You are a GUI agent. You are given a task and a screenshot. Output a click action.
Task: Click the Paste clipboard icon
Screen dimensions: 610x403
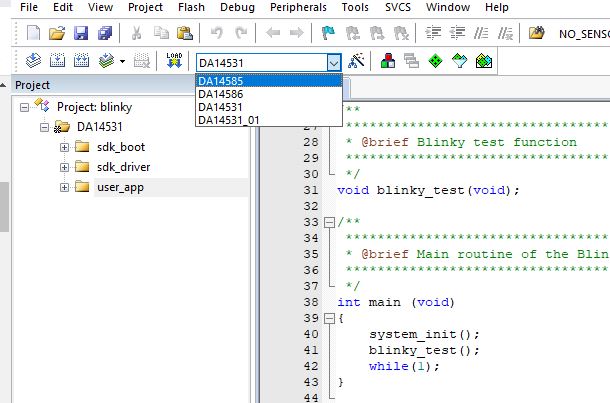185,33
